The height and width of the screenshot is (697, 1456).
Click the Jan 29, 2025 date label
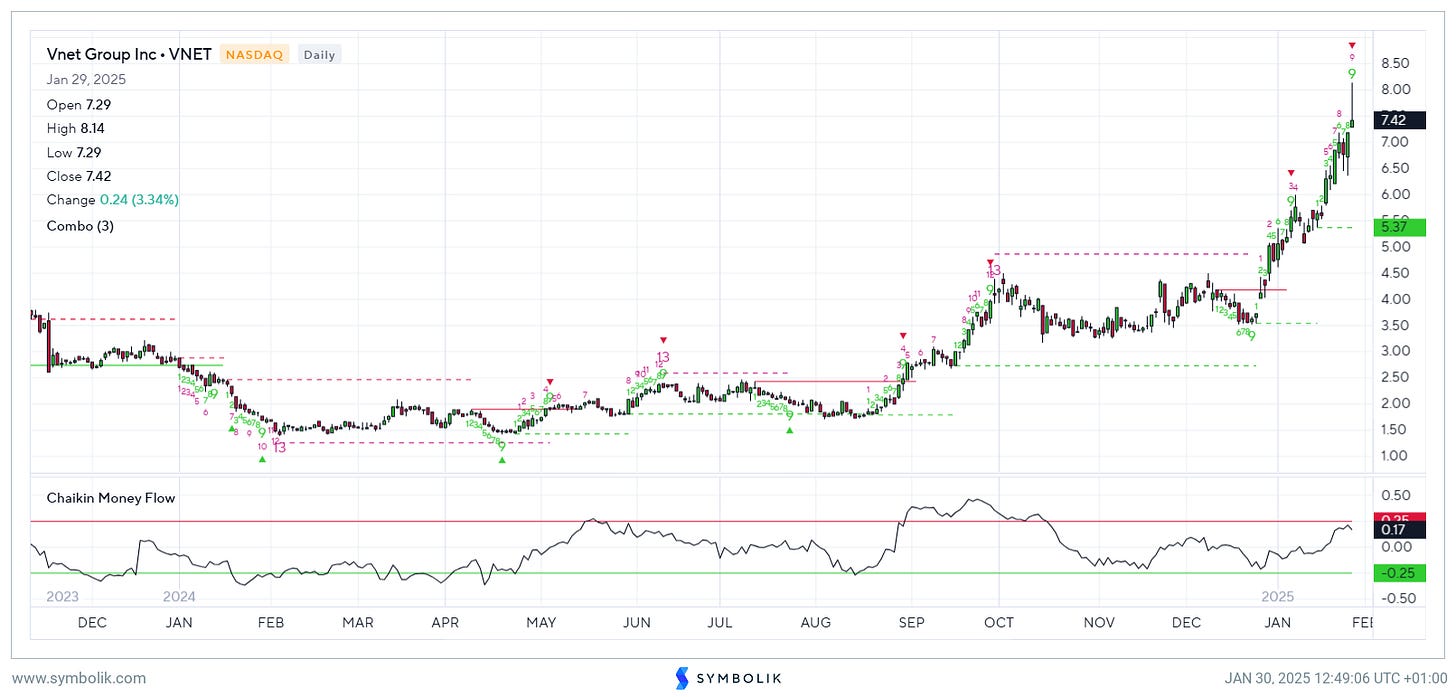pyautogui.click(x=86, y=80)
